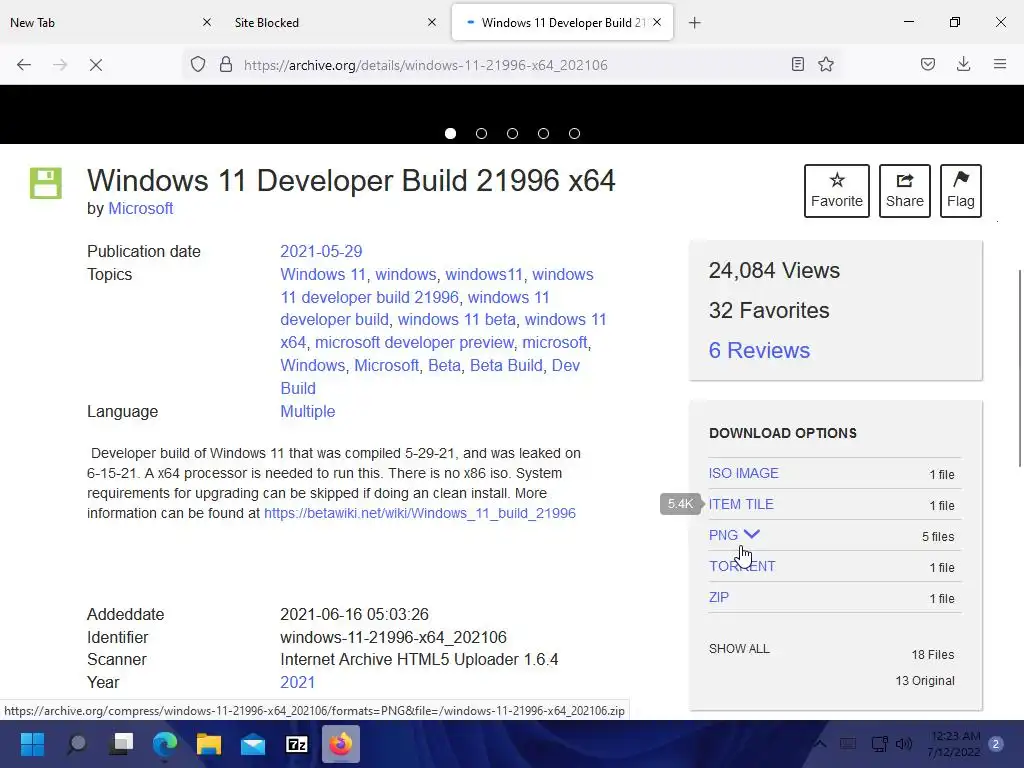Download the TORRENT file
Image resolution: width=1024 pixels, height=768 pixels.
[x=743, y=566]
